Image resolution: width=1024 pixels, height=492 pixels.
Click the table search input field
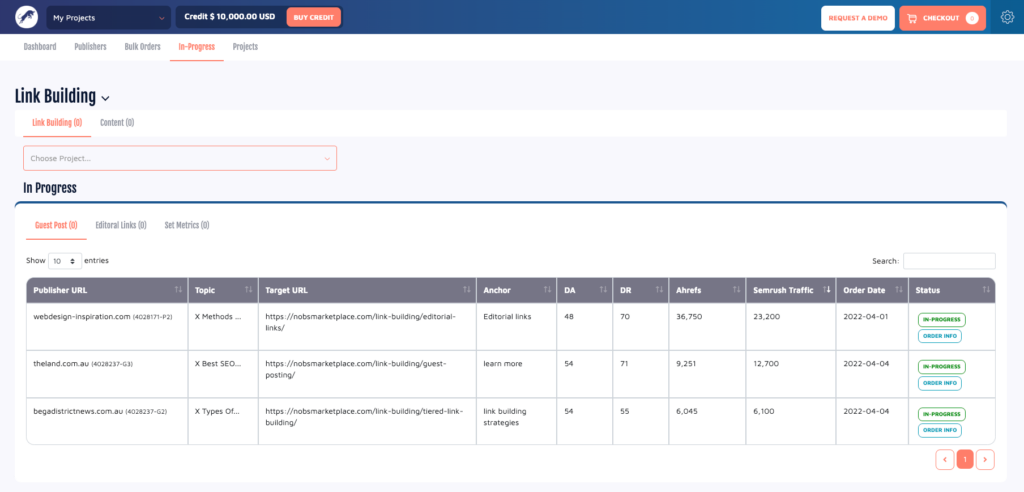point(948,261)
